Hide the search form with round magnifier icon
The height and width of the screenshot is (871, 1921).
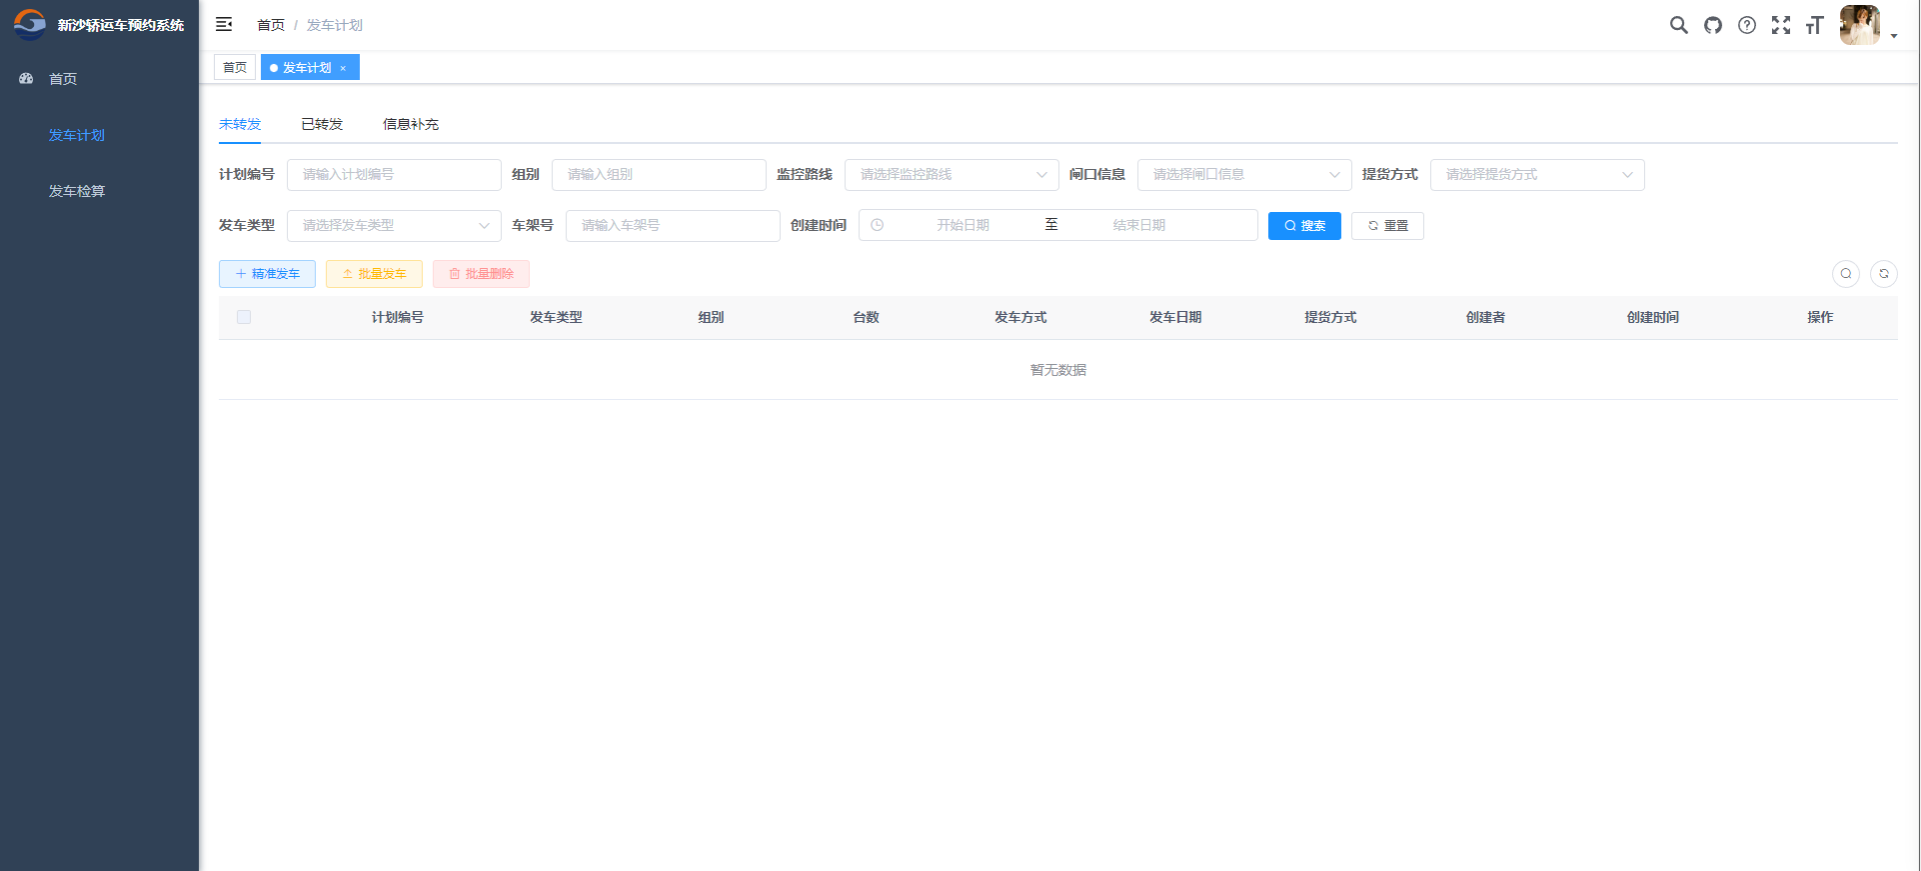(x=1845, y=273)
